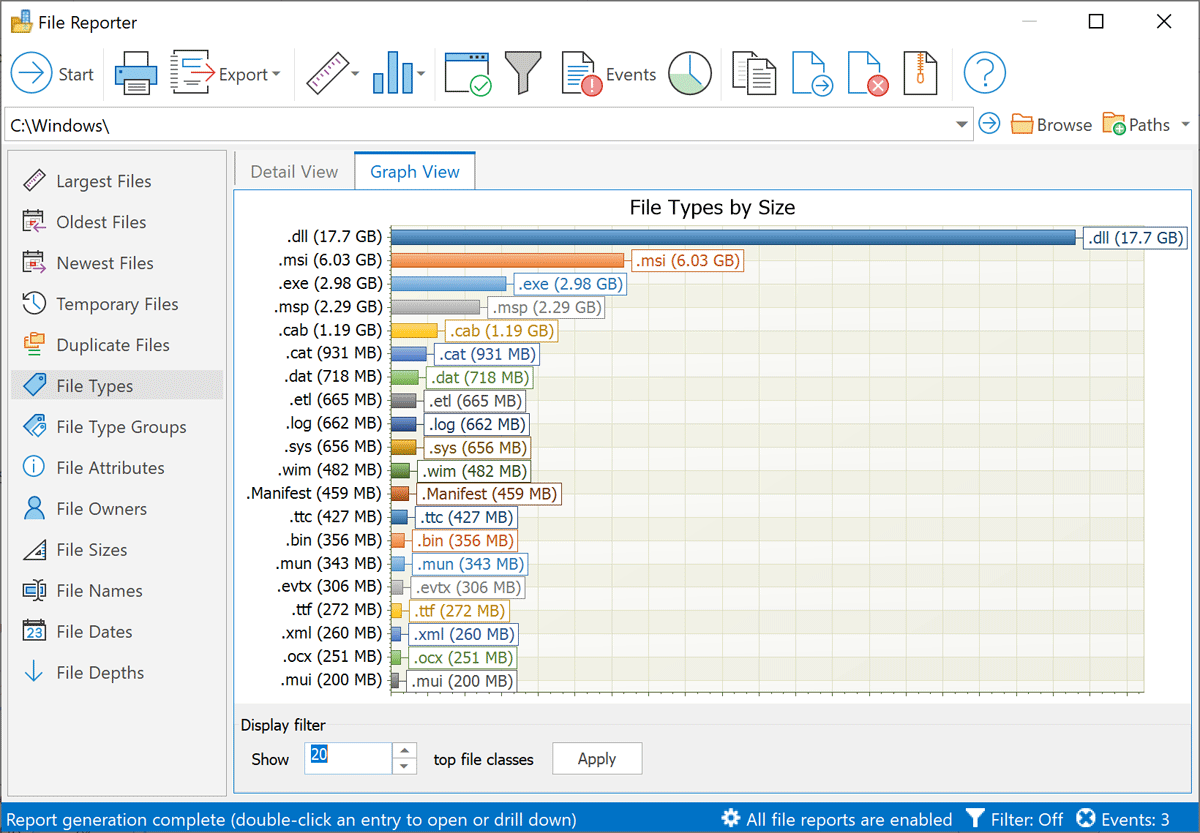Viewport: 1200px width, 833px height.
Task: Select Duplicate Files report
Action: pyautogui.click(x=116, y=345)
